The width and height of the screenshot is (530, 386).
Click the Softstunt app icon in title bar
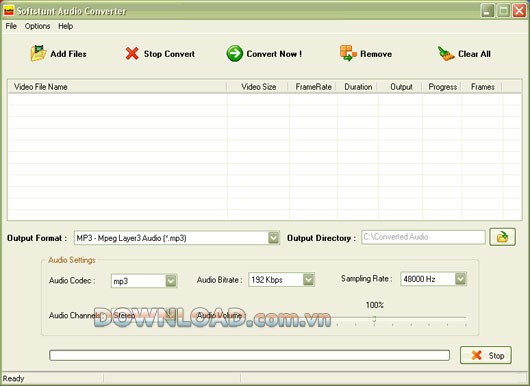click(x=9, y=11)
